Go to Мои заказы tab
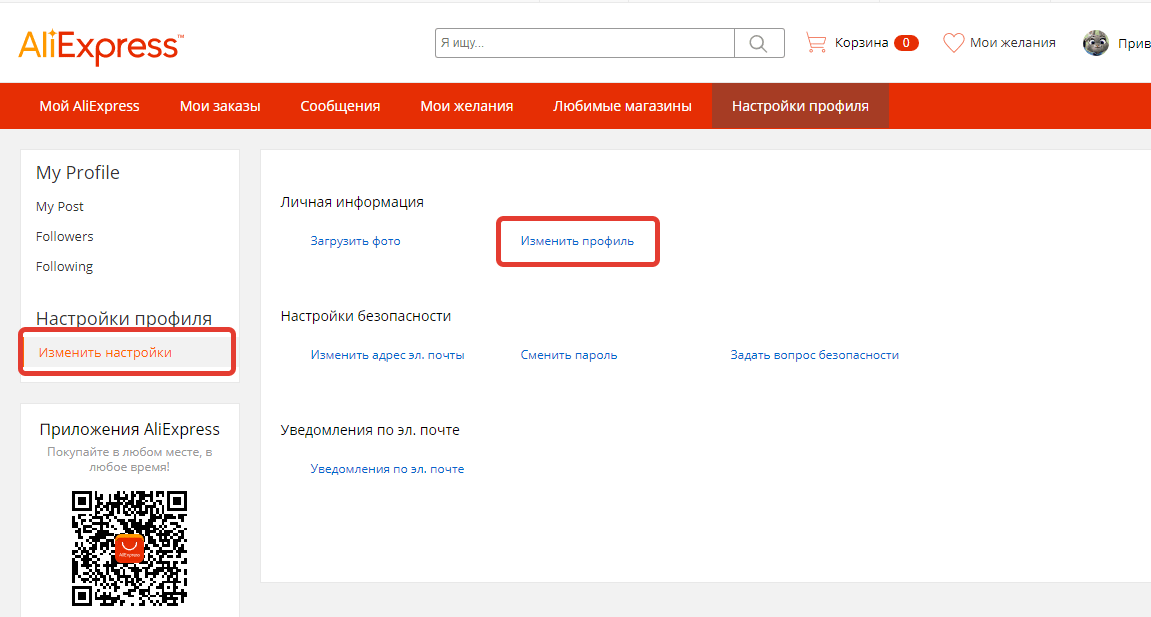Screen dimensions: 1151x617 click(x=220, y=106)
